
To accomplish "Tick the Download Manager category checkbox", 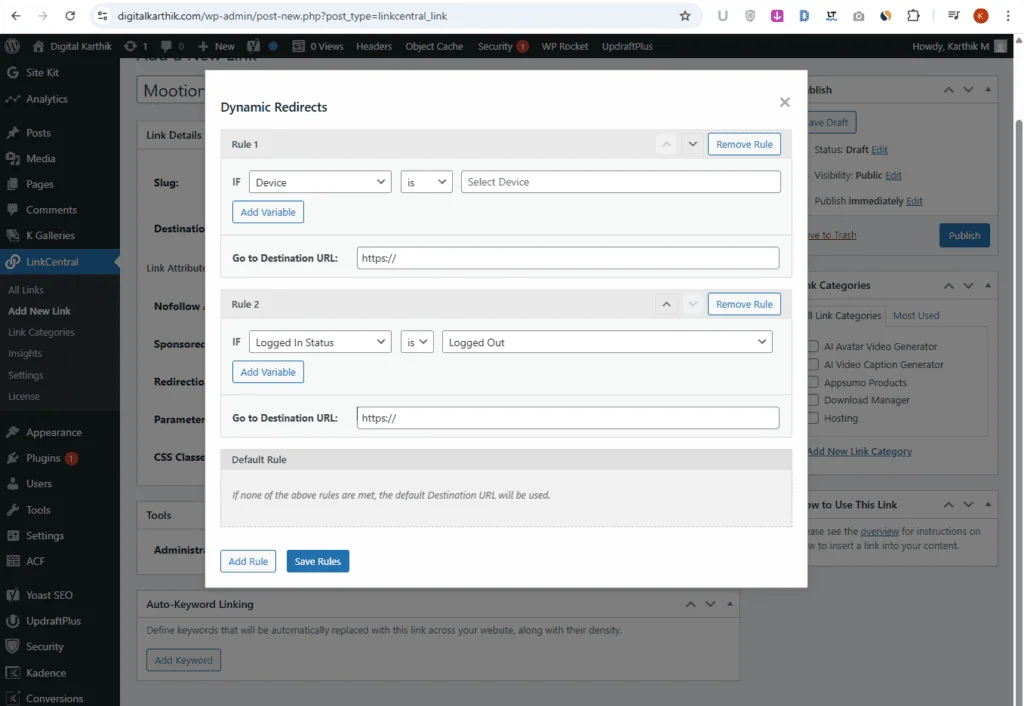I will pyautogui.click(x=814, y=400).
